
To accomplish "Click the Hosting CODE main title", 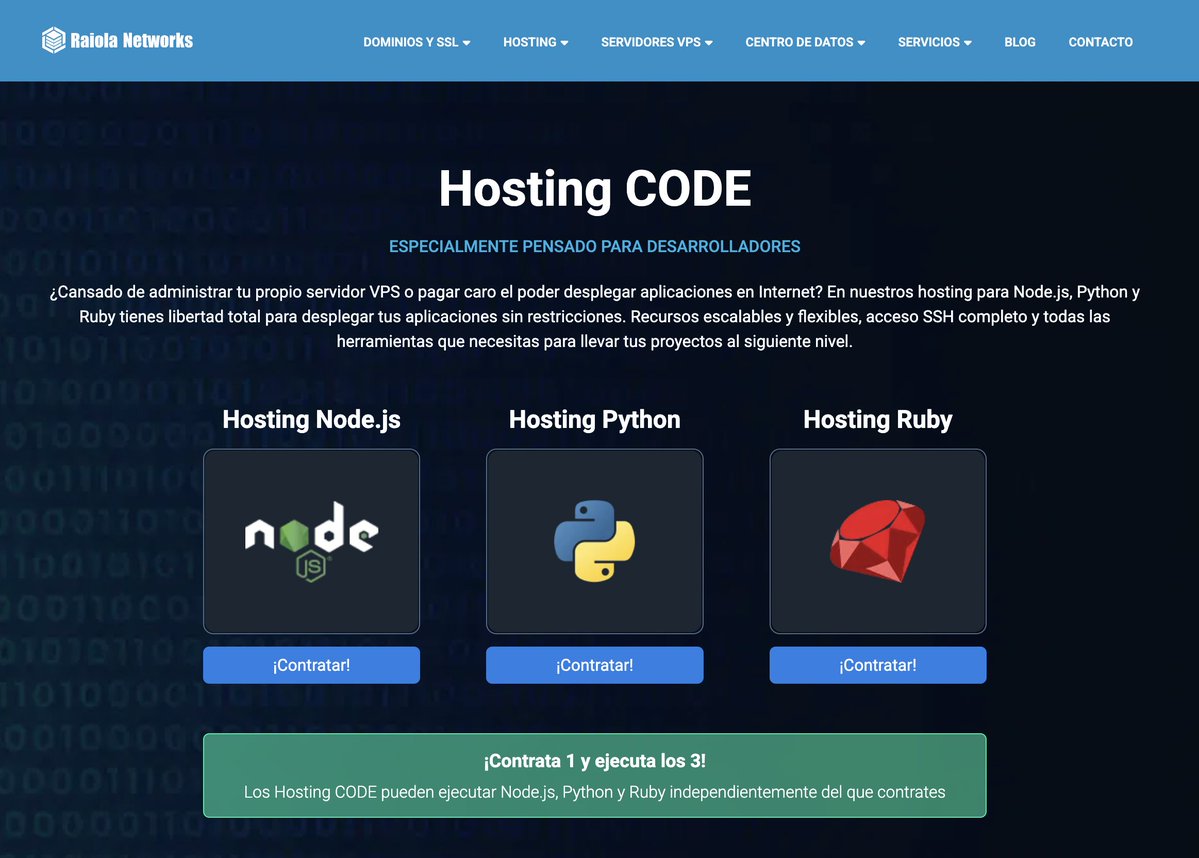I will point(595,189).
